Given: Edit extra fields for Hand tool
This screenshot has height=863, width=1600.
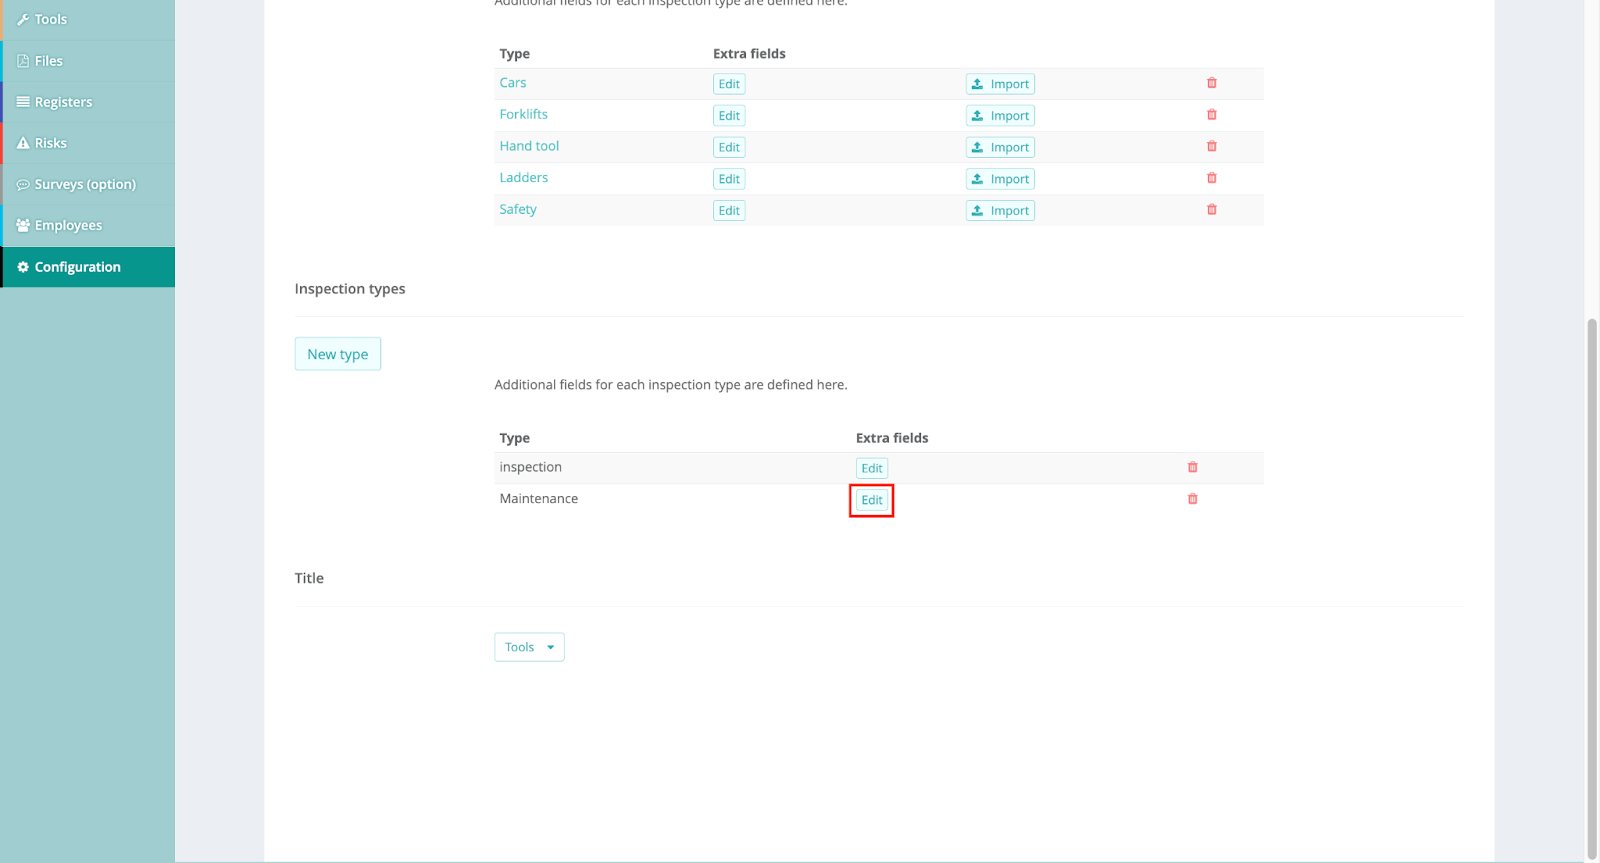Looking at the screenshot, I should point(729,147).
